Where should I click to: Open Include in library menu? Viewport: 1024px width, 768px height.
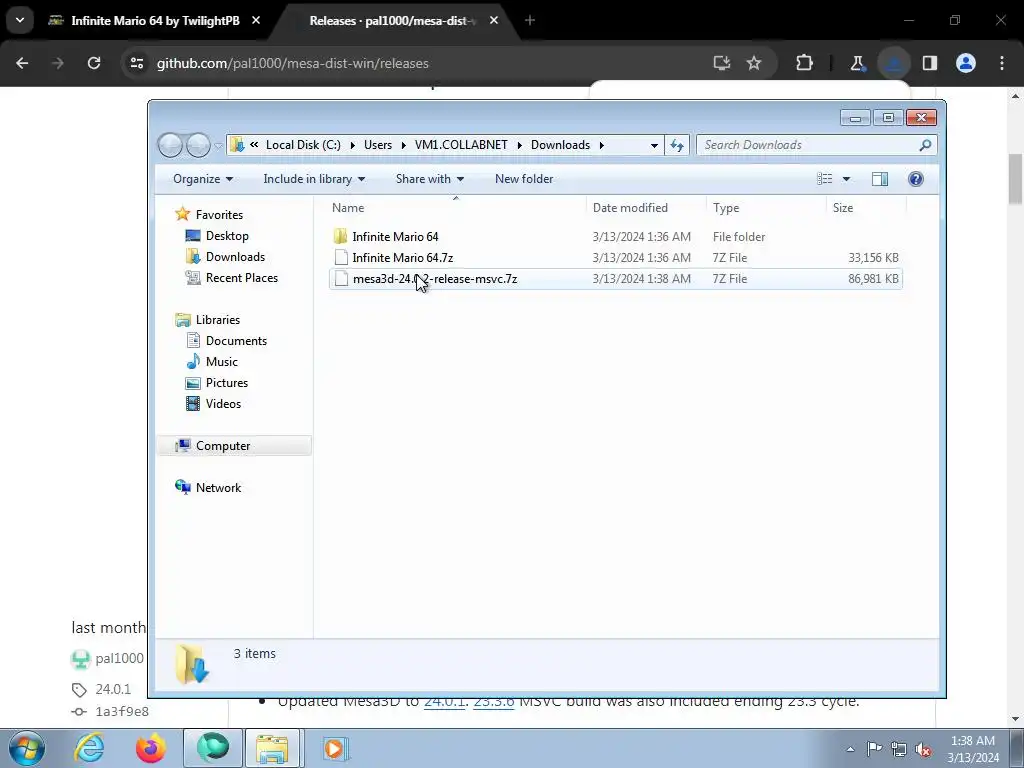[x=314, y=179]
